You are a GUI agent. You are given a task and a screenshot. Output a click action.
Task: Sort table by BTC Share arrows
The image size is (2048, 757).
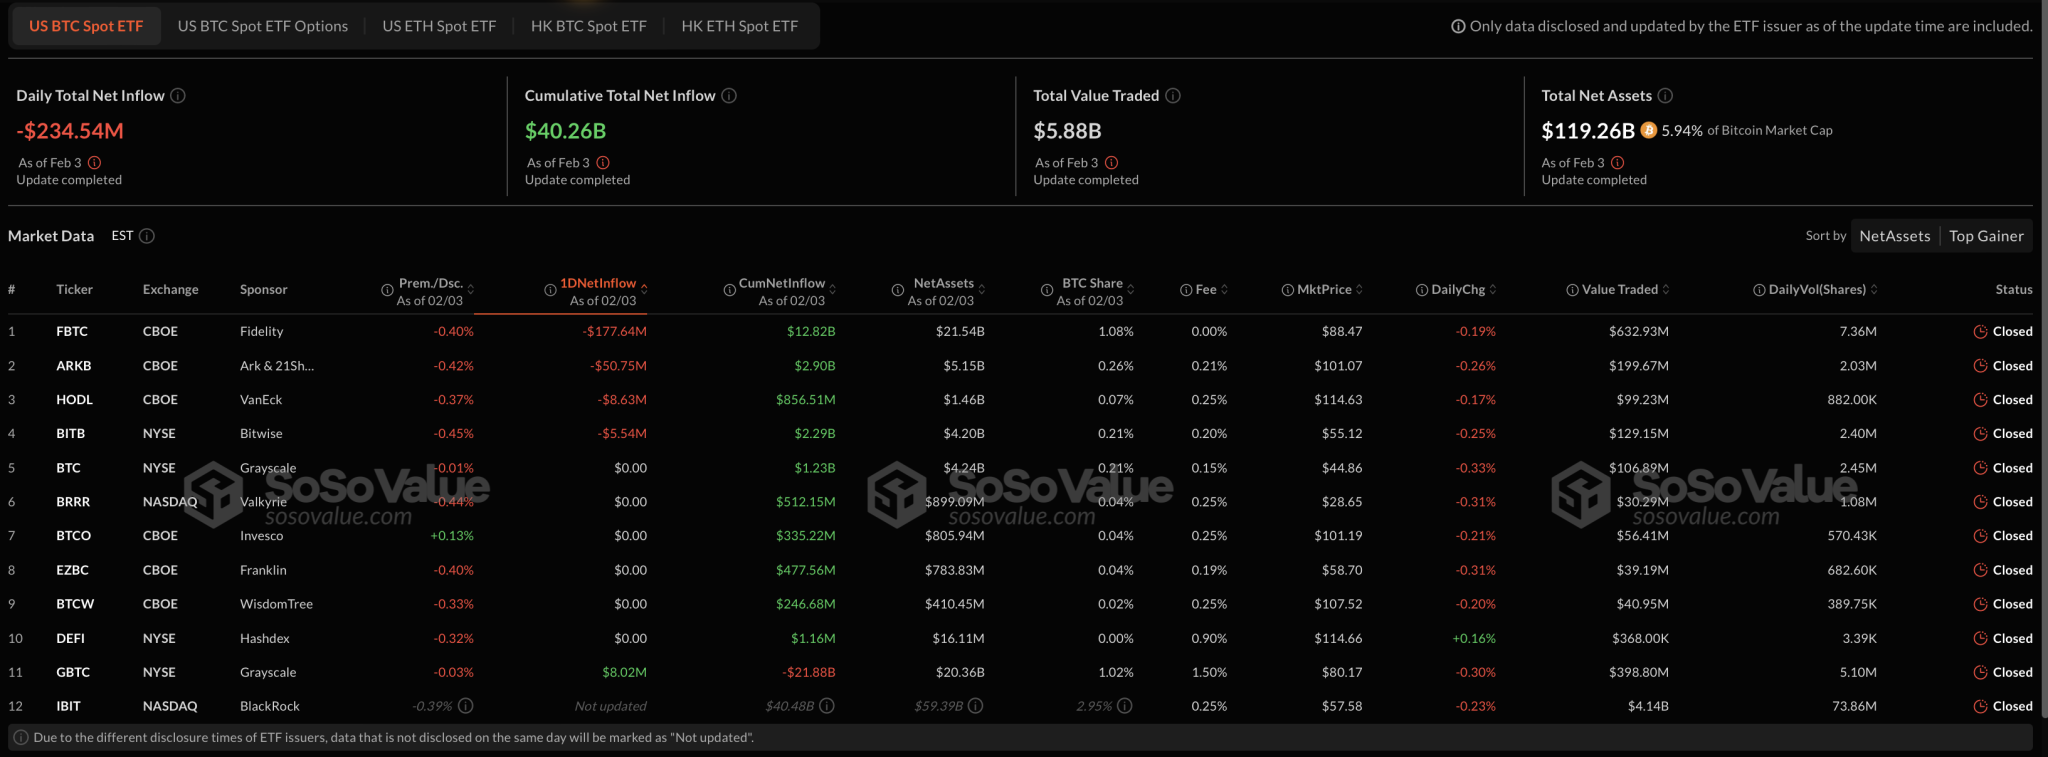[1131, 290]
